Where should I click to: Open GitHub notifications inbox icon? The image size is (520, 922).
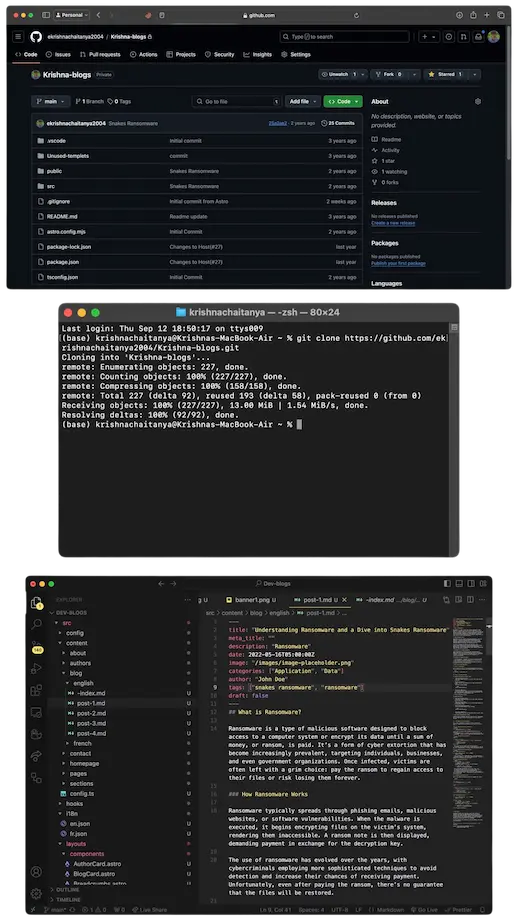[478, 36]
